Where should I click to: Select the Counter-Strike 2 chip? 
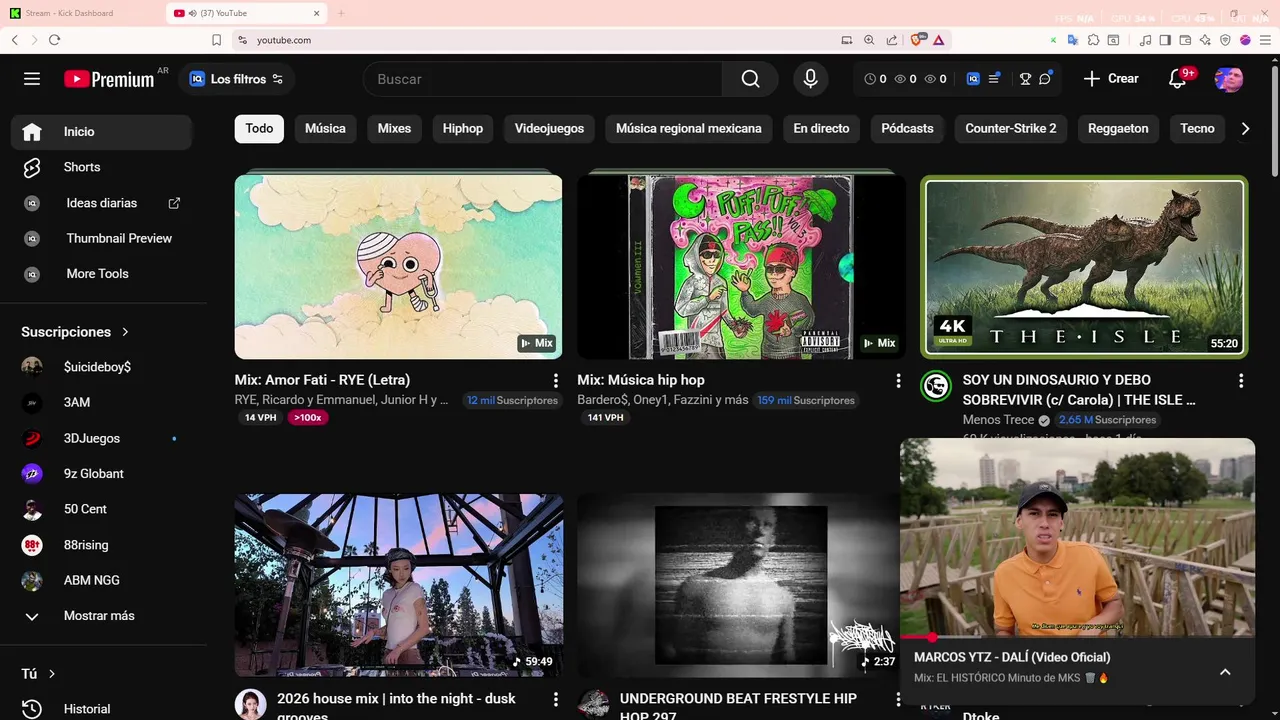(1010, 128)
